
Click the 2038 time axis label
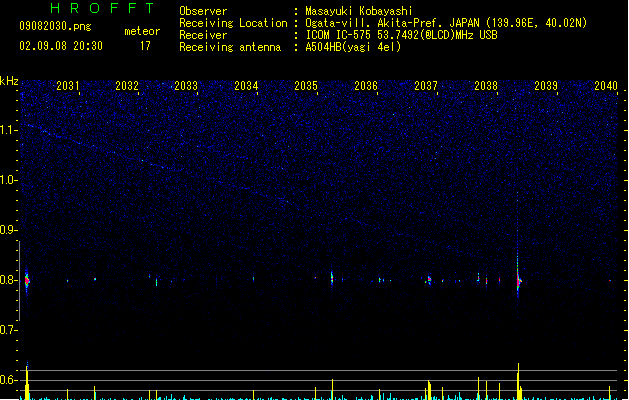pos(486,86)
